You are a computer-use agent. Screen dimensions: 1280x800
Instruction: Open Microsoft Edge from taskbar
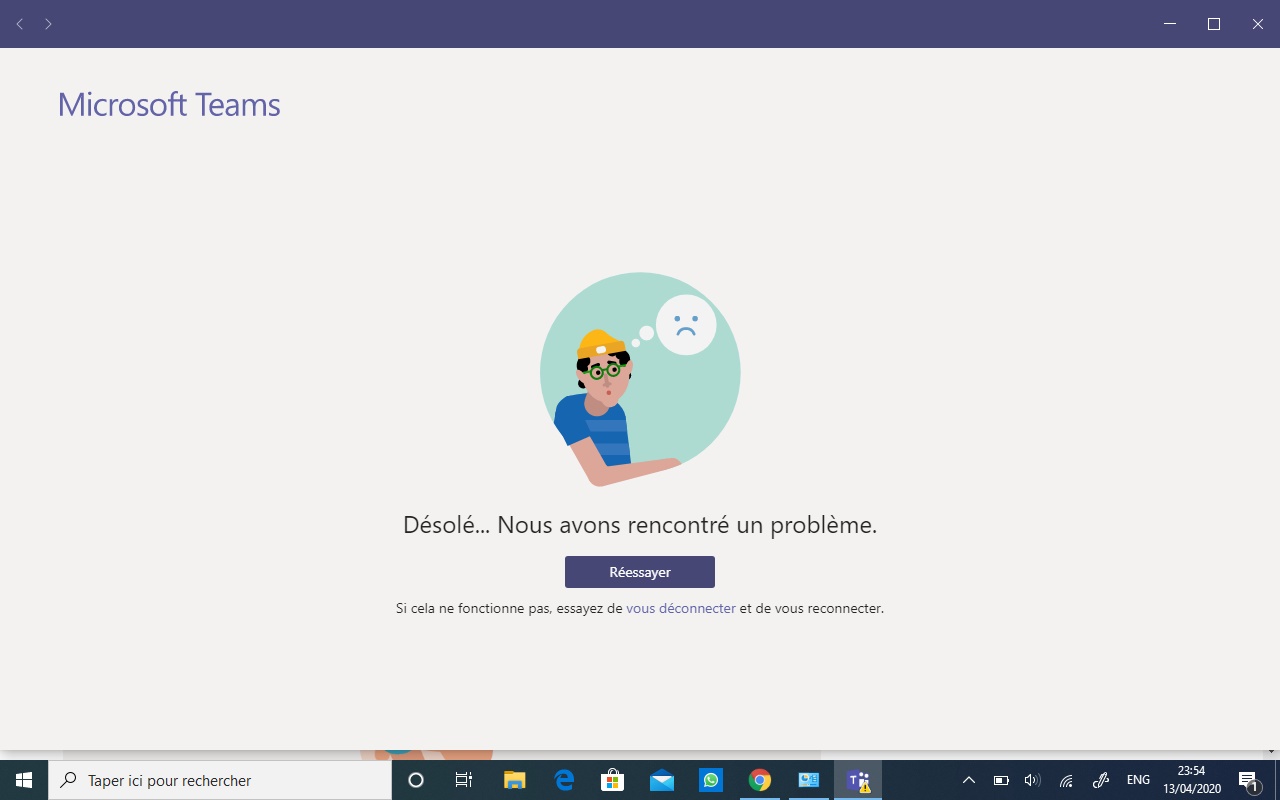564,780
